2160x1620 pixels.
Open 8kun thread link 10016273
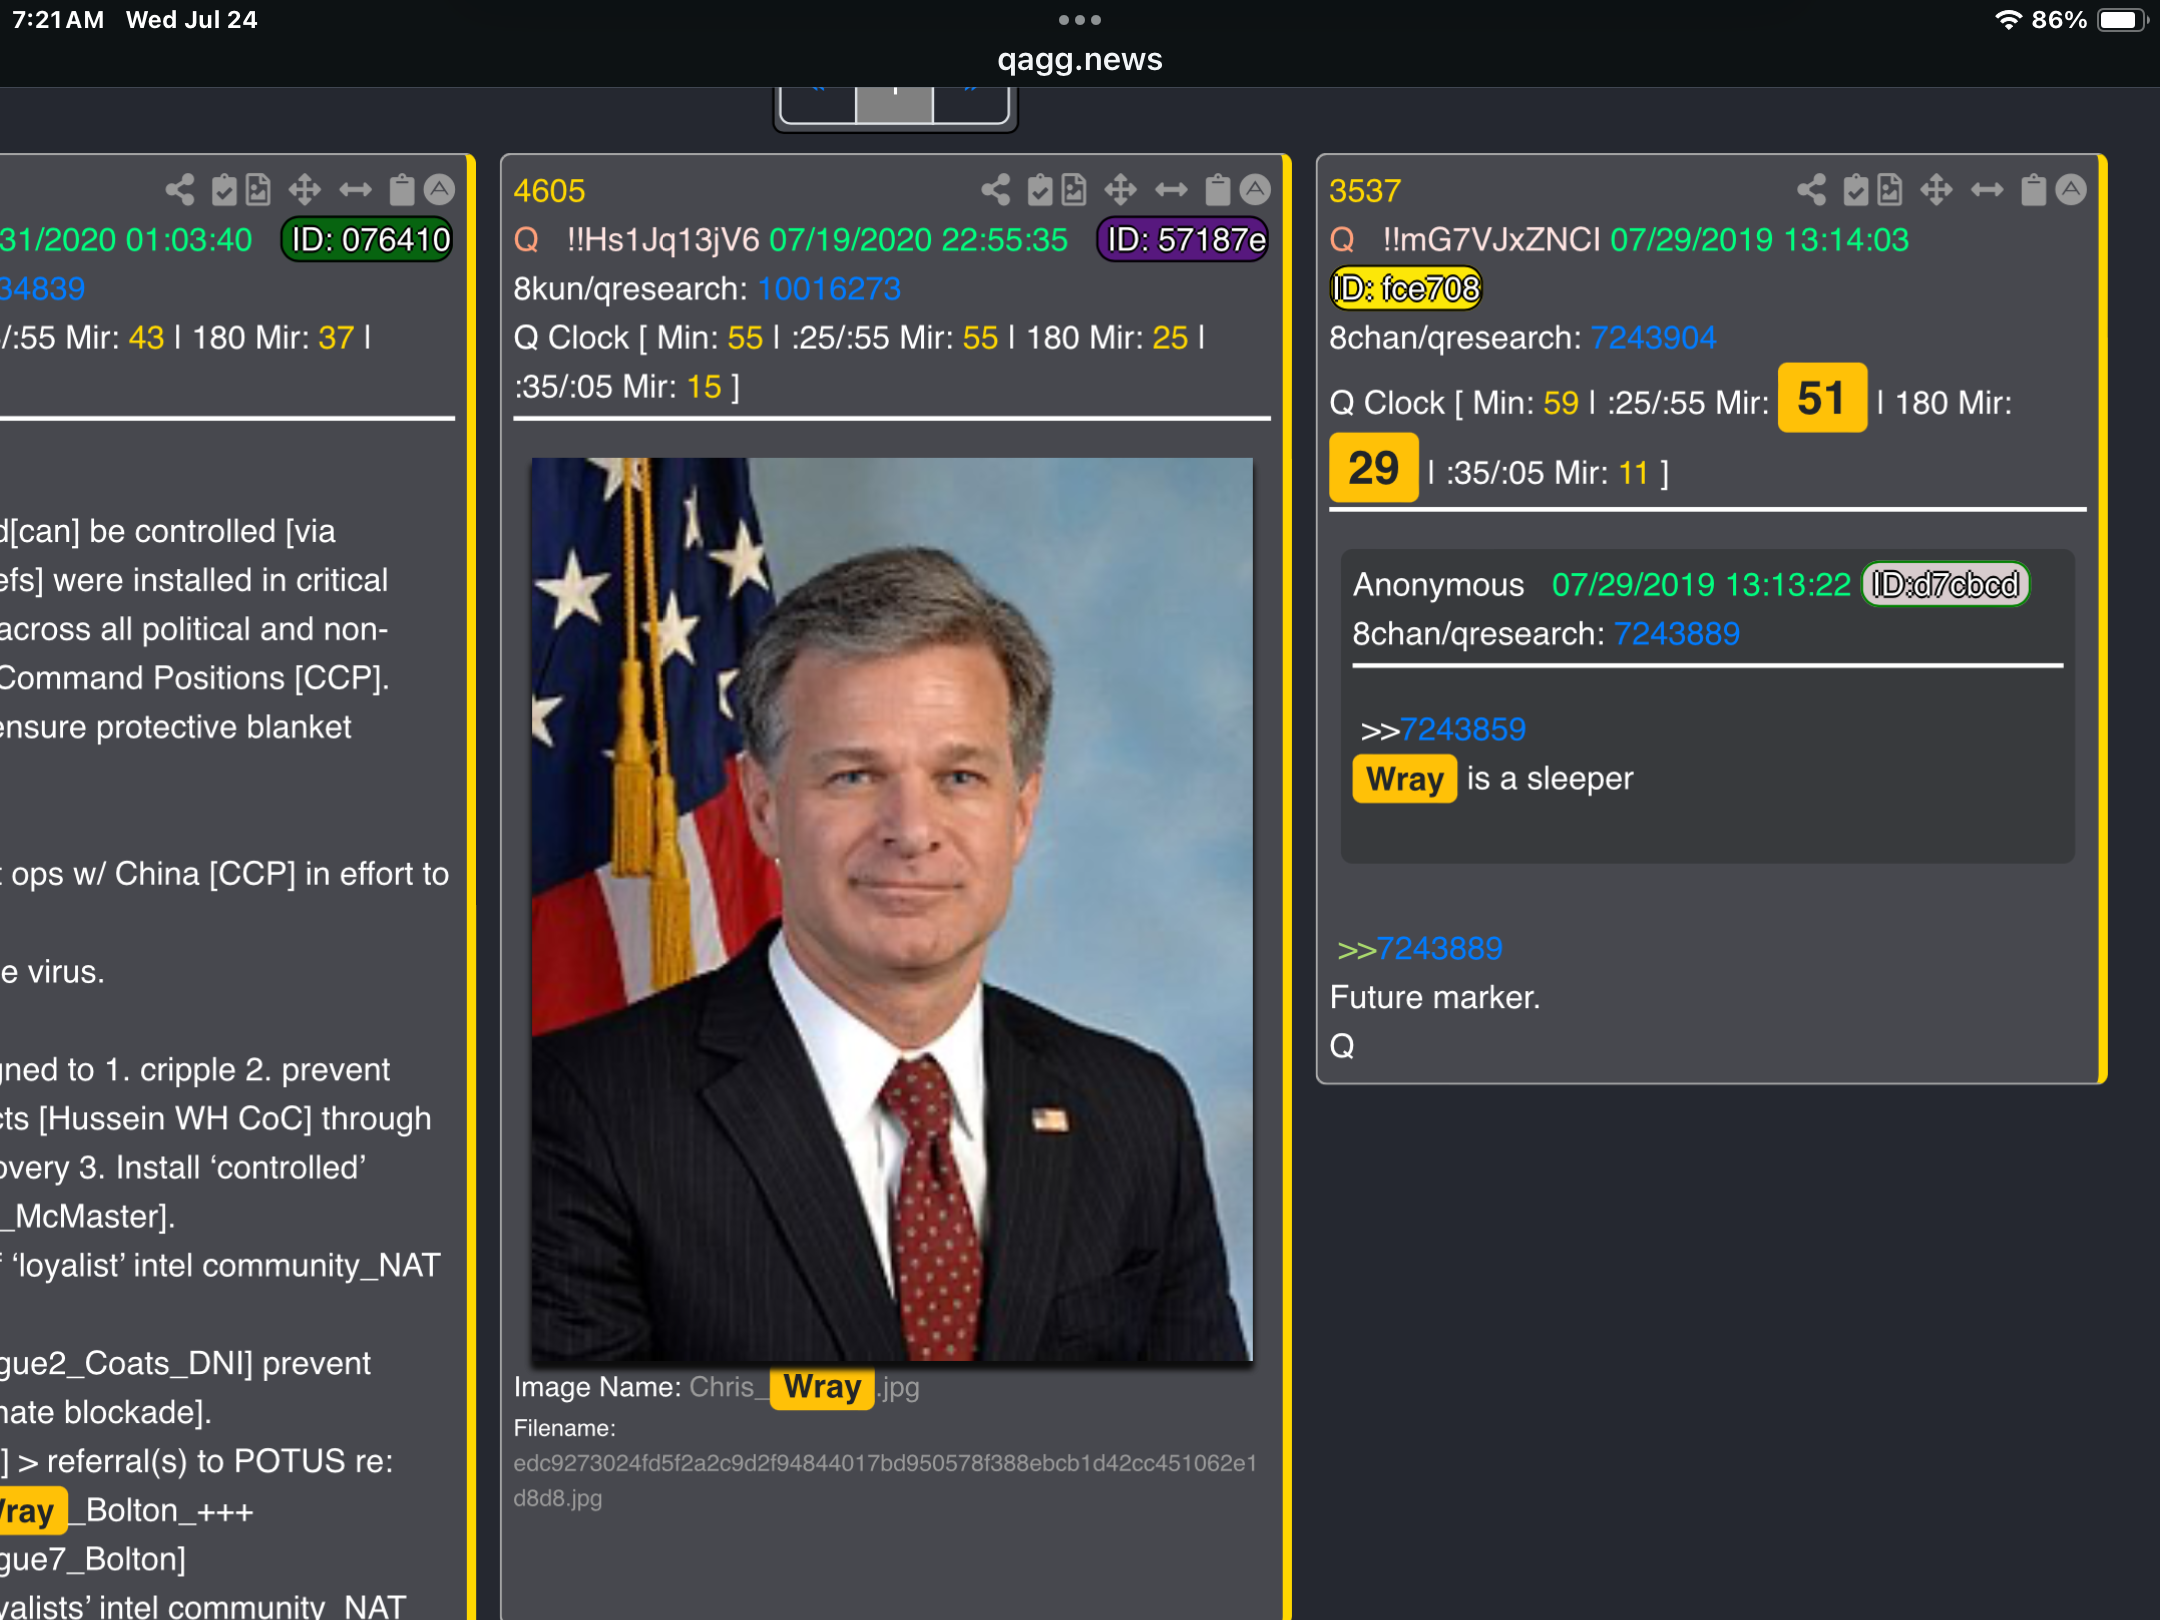click(829, 289)
